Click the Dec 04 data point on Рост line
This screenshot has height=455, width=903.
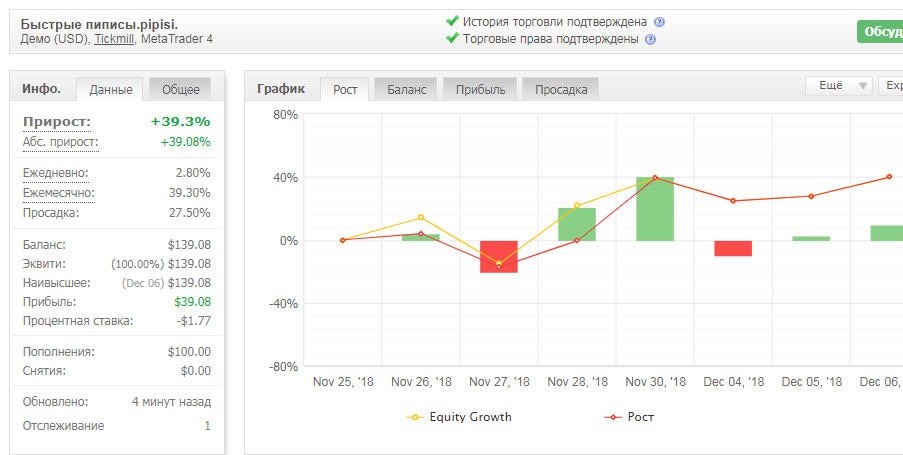(x=733, y=201)
